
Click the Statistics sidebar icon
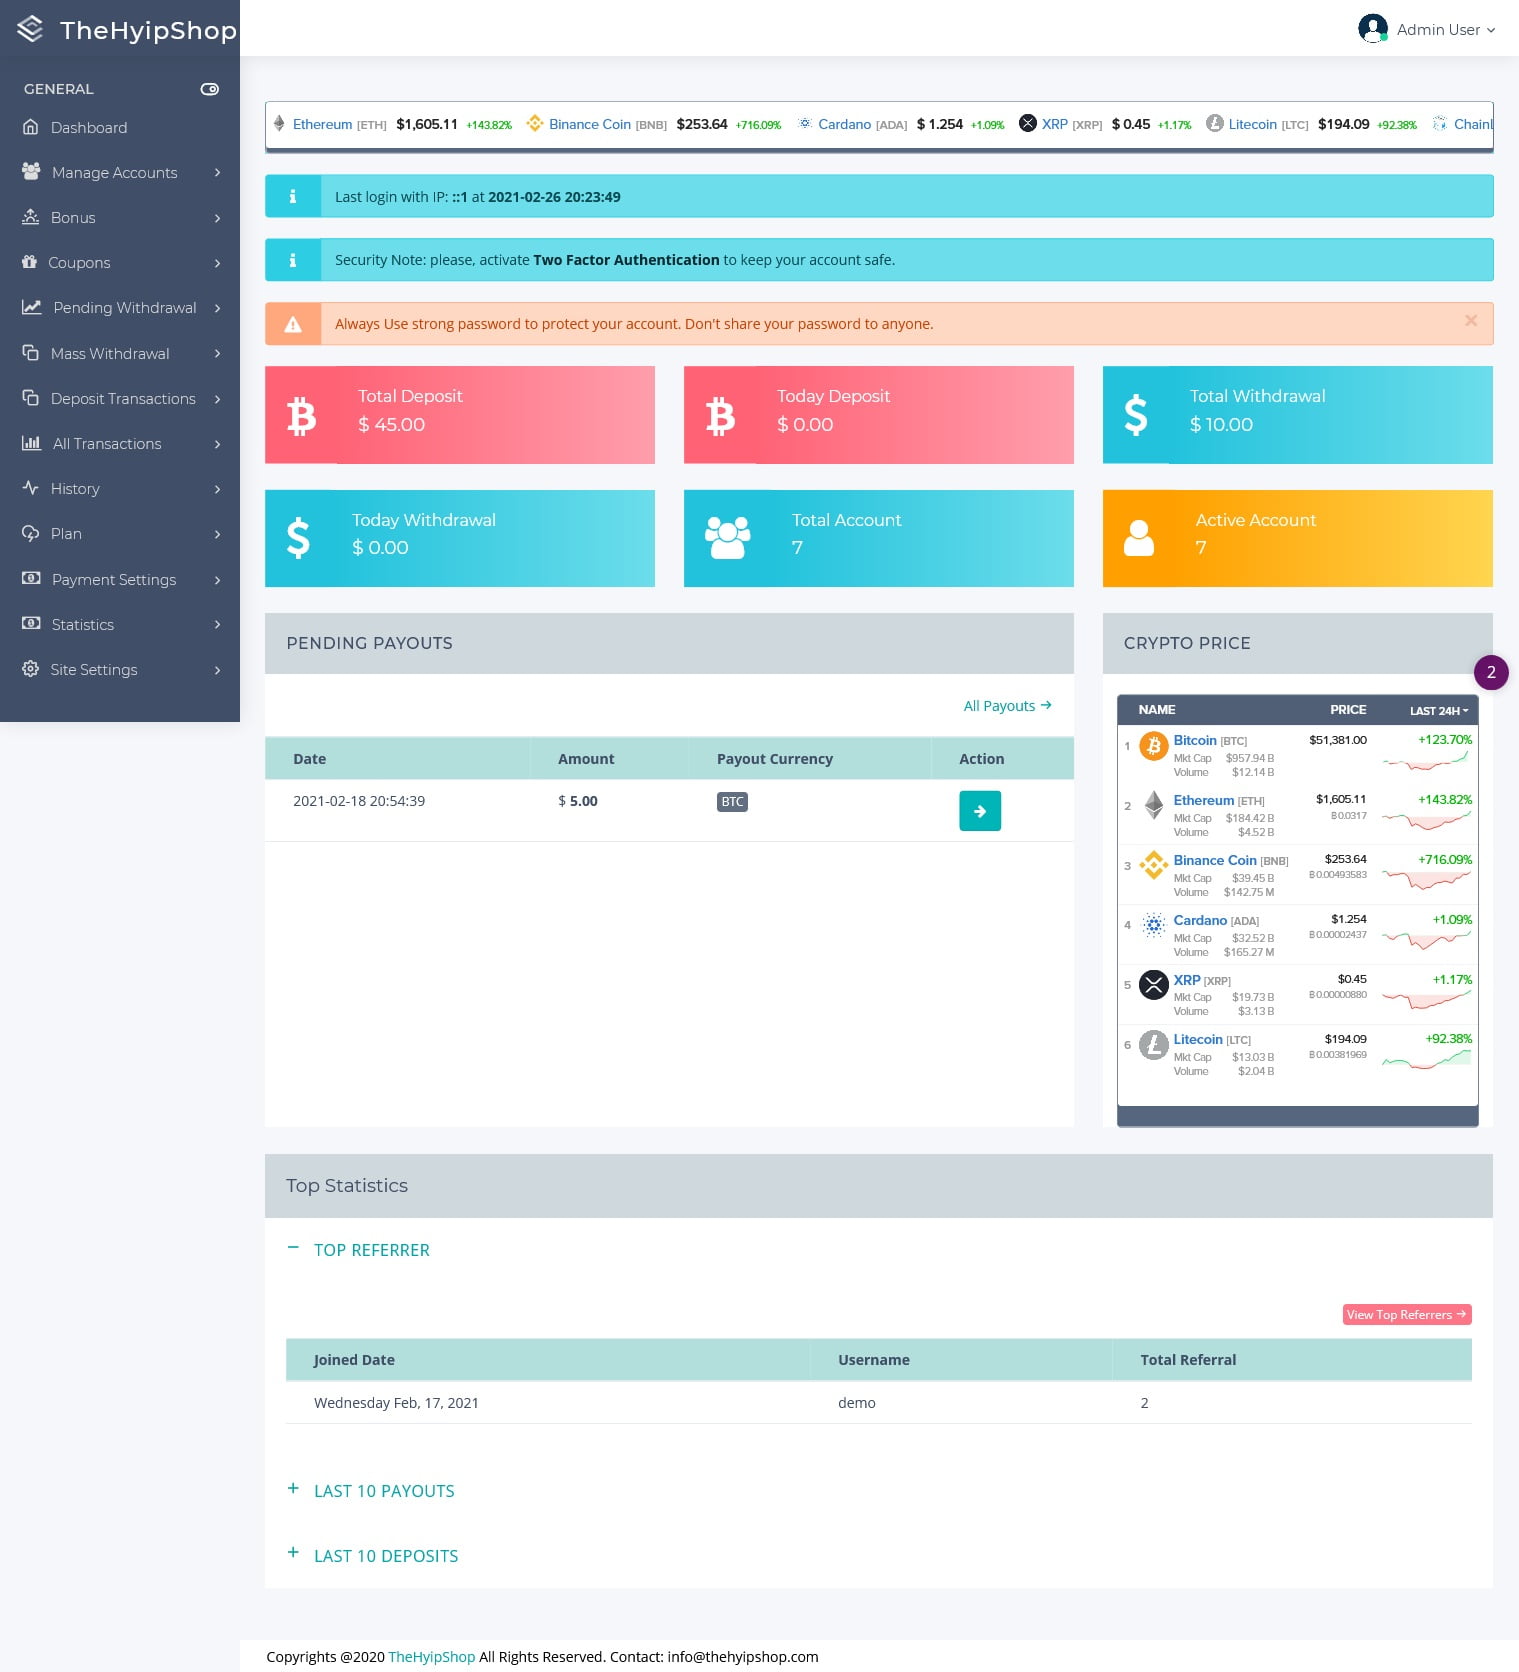click(x=32, y=624)
